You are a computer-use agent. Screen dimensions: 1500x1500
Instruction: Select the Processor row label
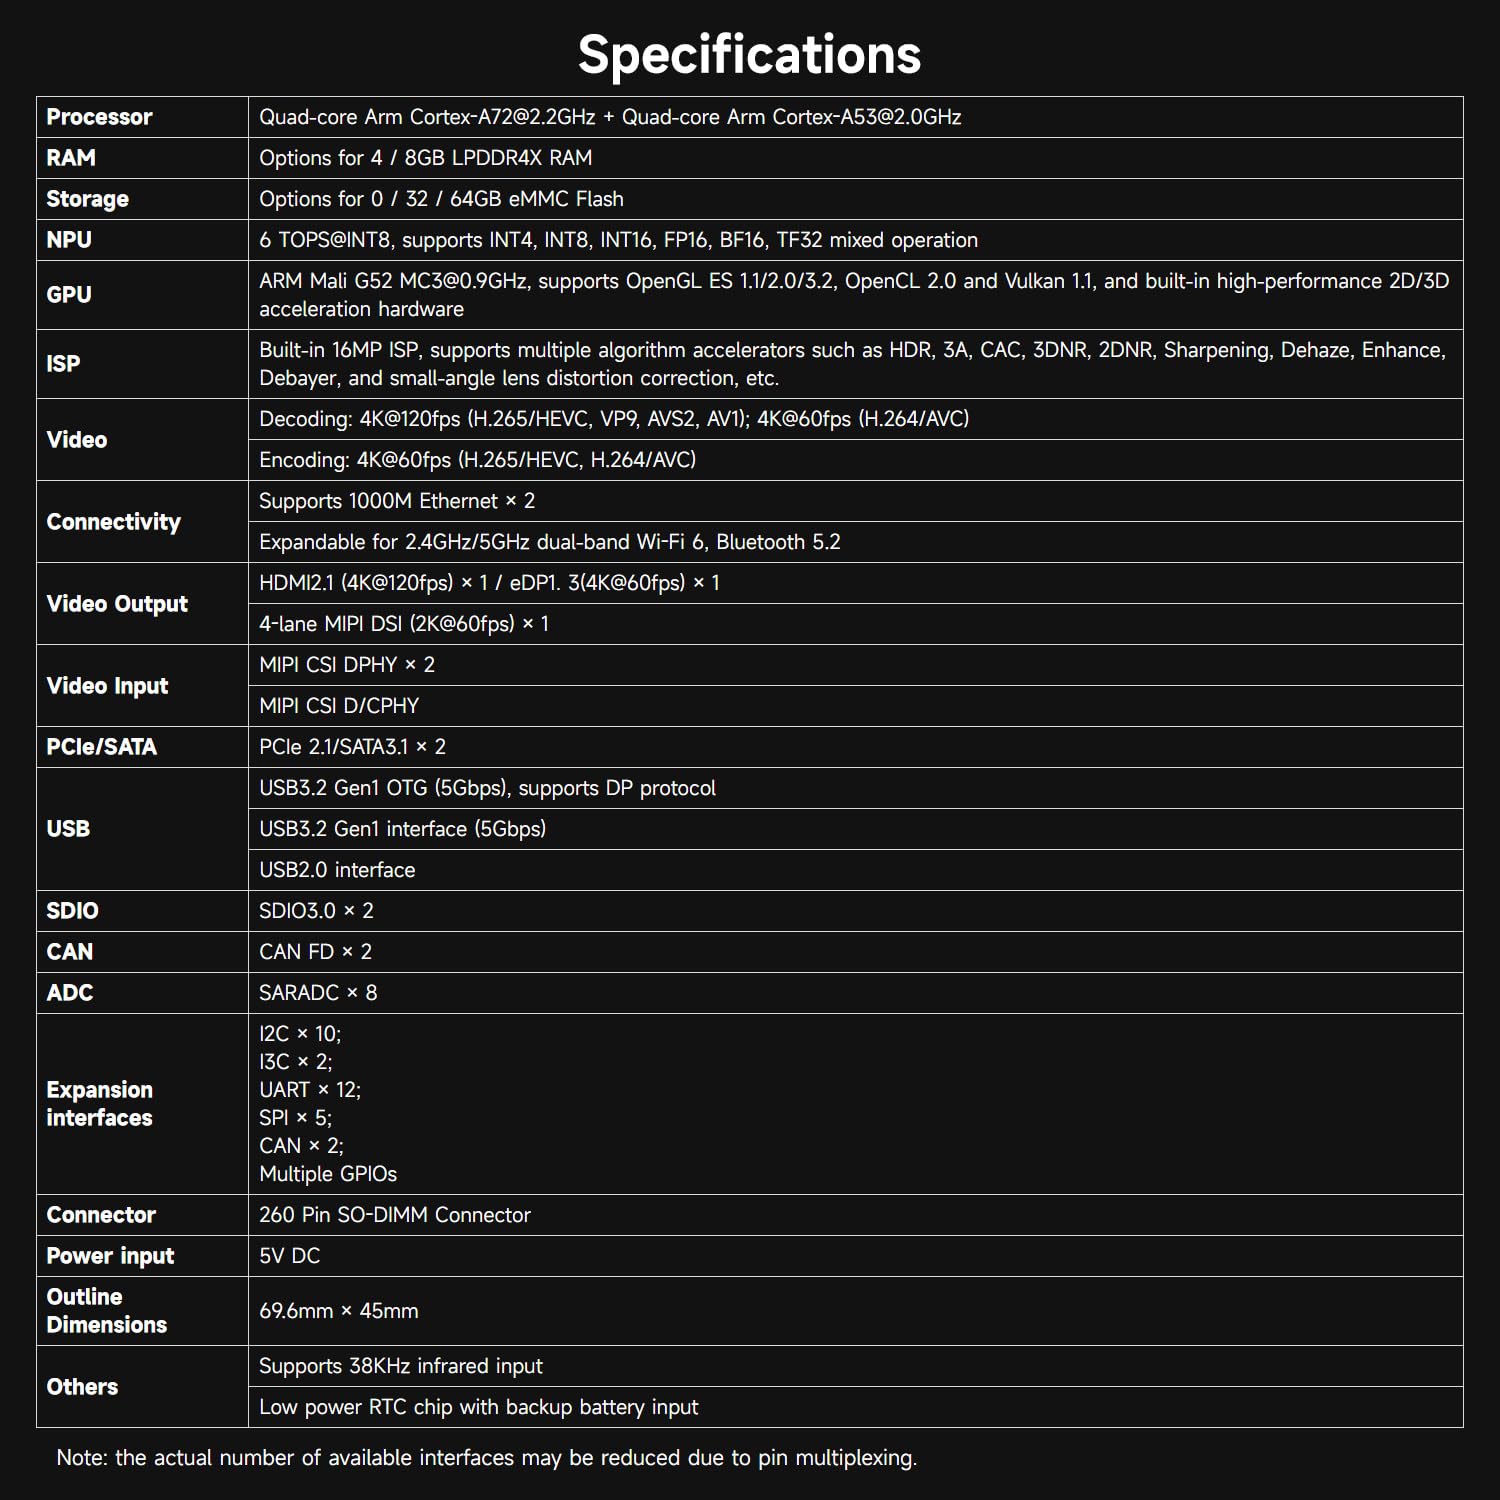pos(99,117)
